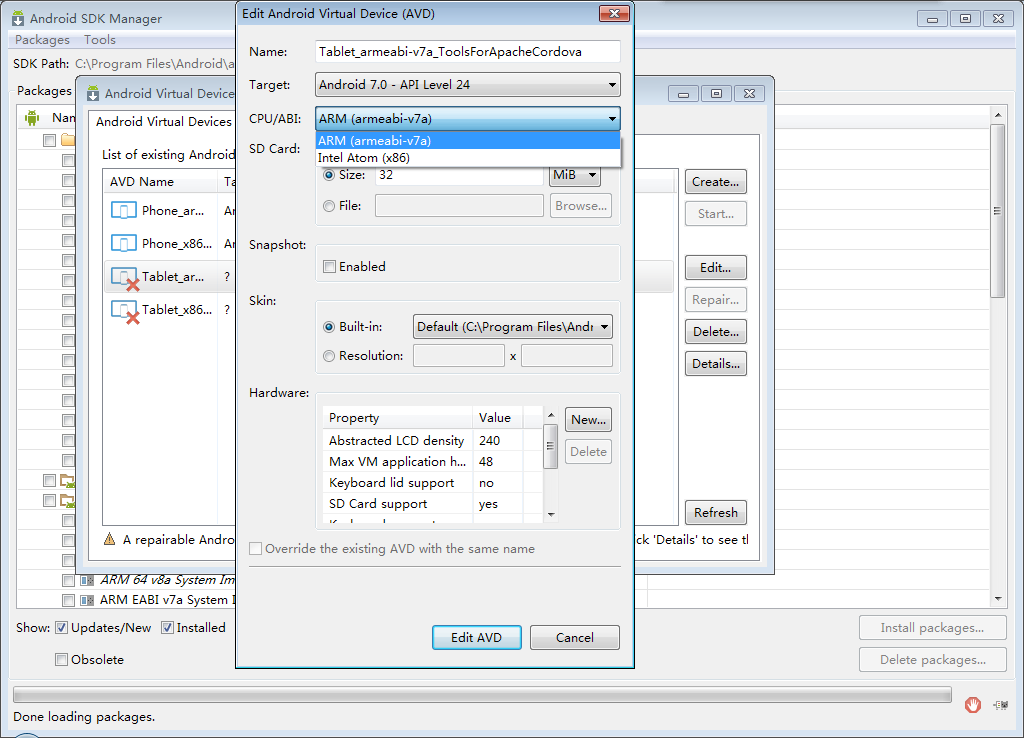Click the broken Tablet_x86... device icon

(x=125, y=312)
